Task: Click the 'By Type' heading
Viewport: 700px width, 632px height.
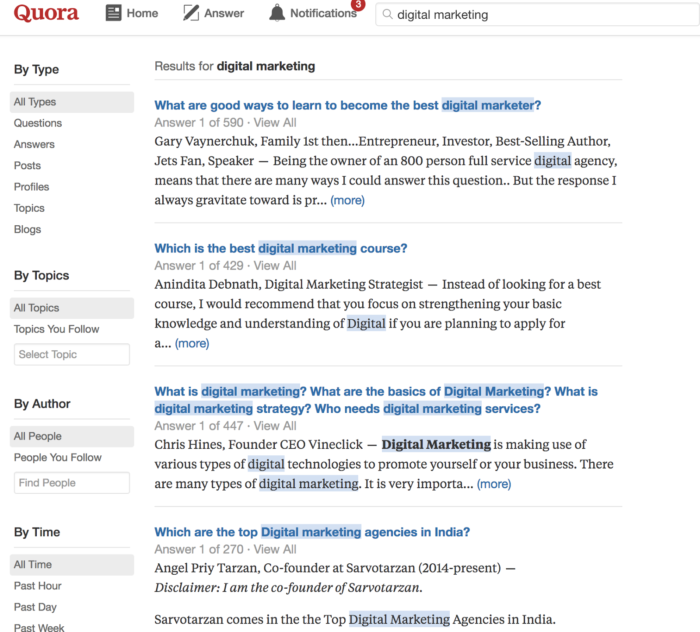Action: (x=36, y=70)
